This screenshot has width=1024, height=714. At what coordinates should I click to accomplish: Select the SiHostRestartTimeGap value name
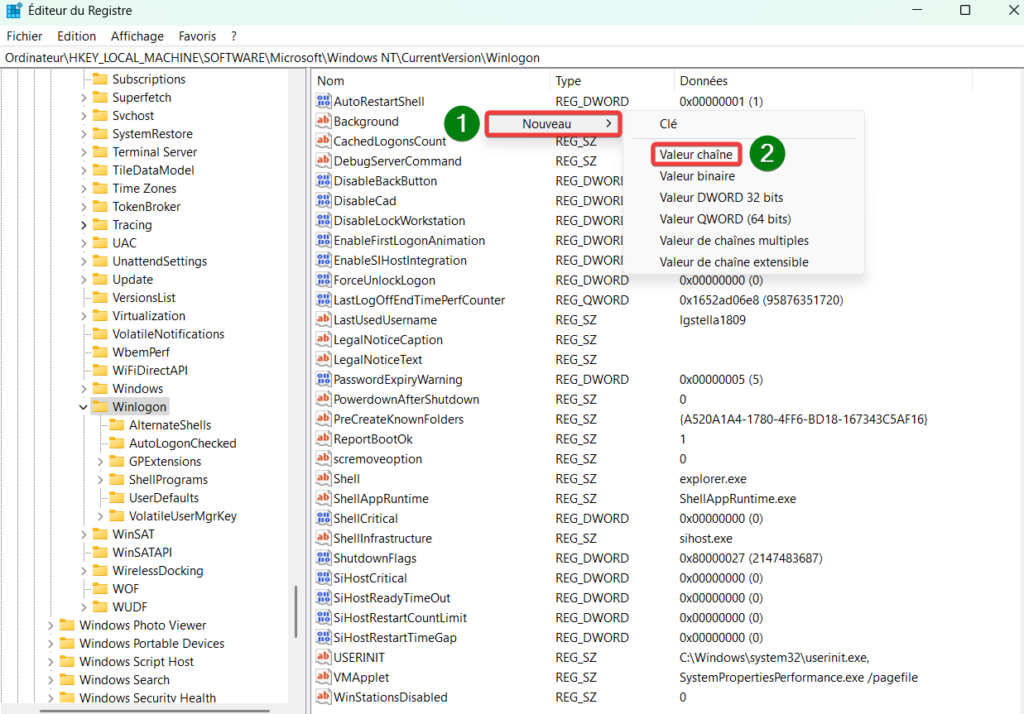click(x=394, y=637)
